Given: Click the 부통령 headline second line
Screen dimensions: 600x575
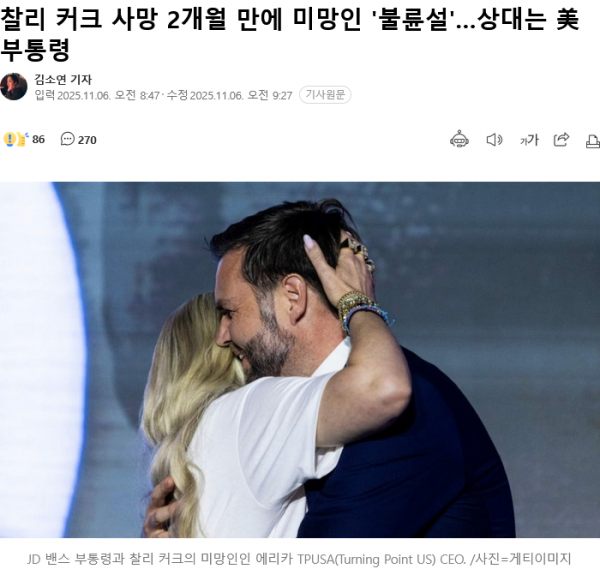Looking at the screenshot, I should pos(35,50).
